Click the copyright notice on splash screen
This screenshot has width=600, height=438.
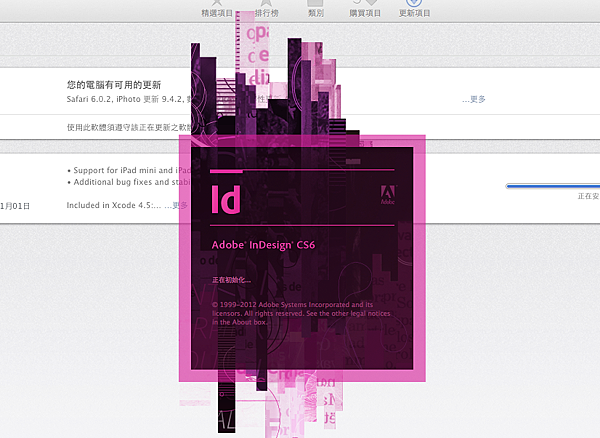[301, 313]
